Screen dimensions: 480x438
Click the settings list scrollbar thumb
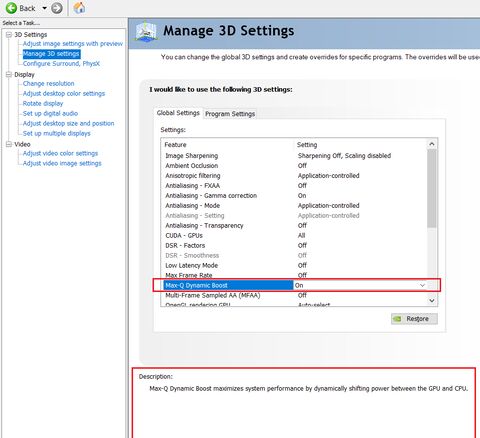[x=432, y=188]
